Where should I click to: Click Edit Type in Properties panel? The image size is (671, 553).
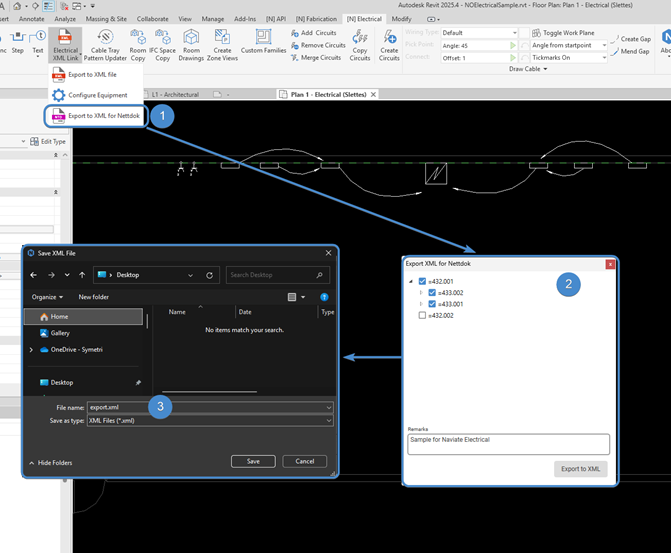click(48, 142)
